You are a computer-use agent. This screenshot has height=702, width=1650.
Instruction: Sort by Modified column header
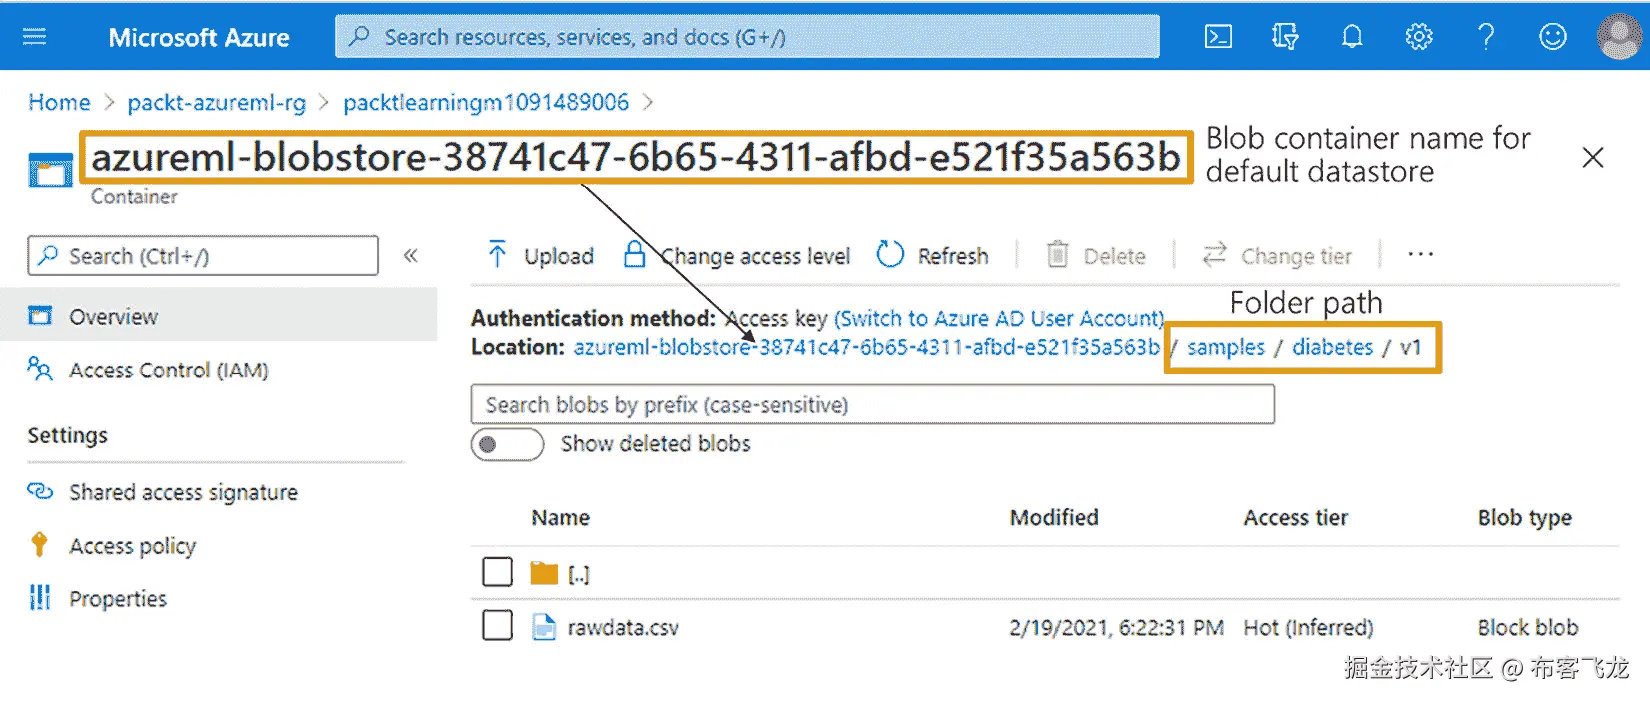(x=1054, y=517)
